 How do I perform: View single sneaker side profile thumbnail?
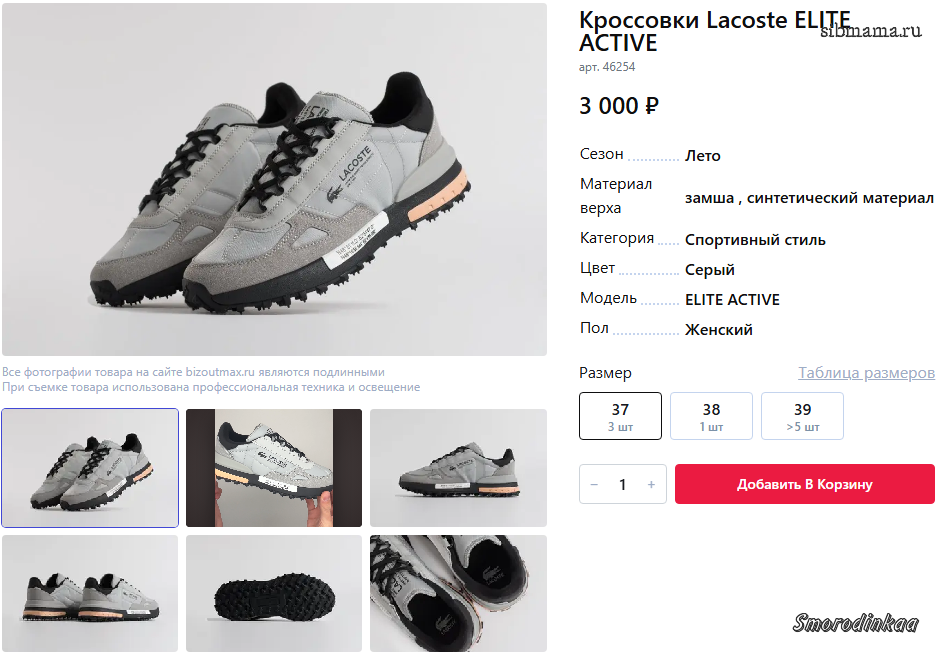tap(458, 467)
